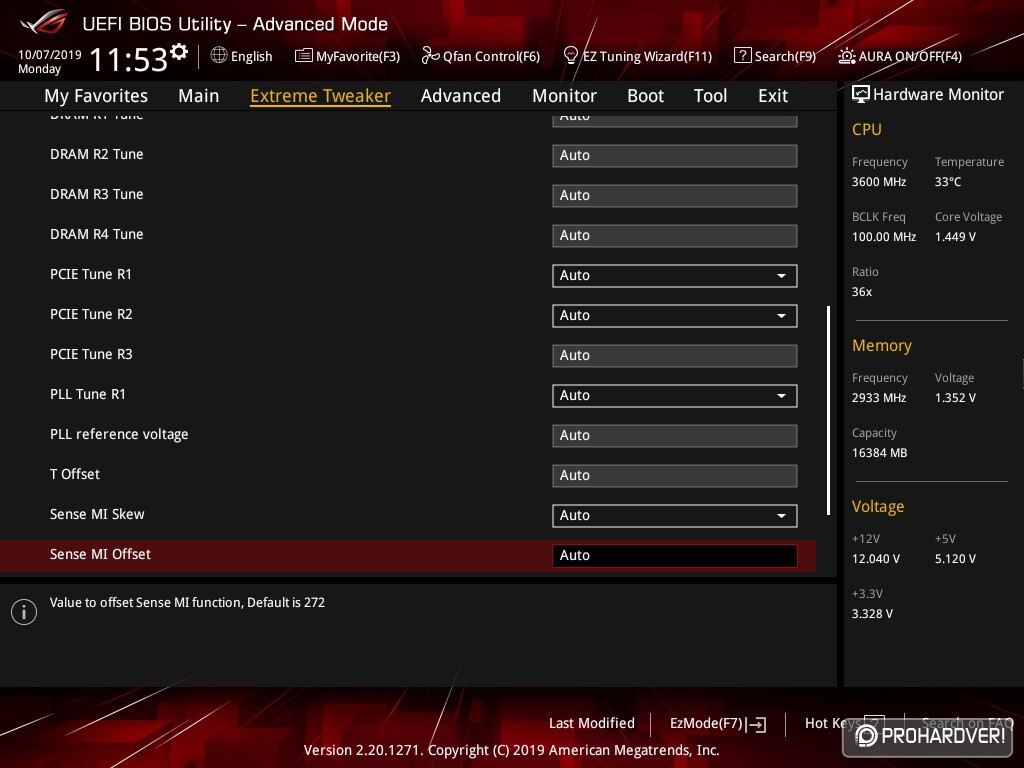This screenshot has height=768, width=1024.
Task: Click the BCLK Freq 100.00 MHz value
Action: (x=884, y=236)
